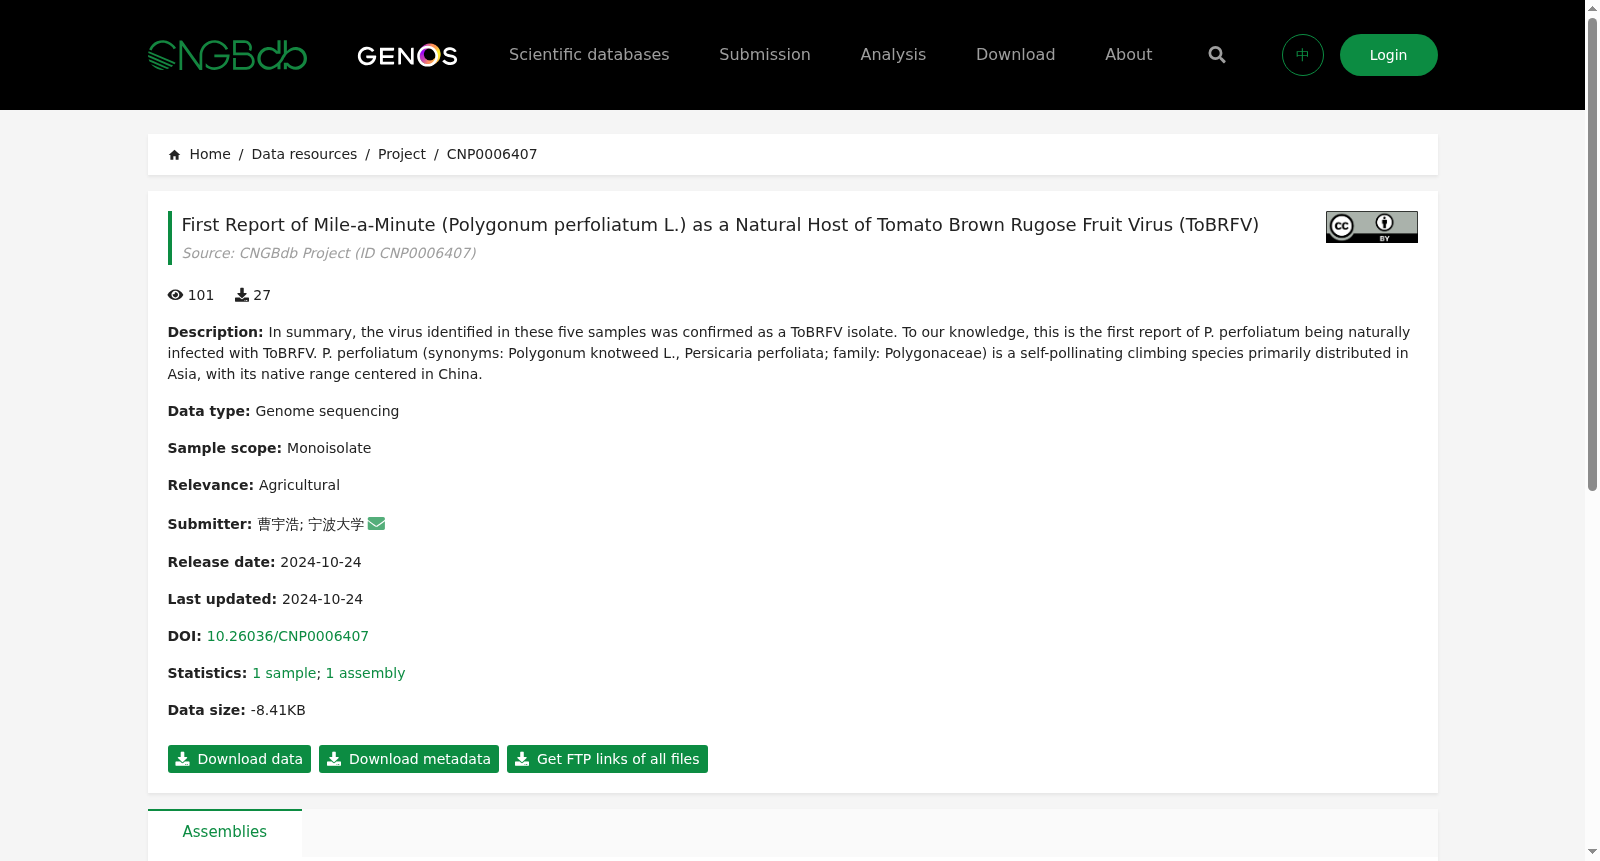The image size is (1600, 861).
Task: Open the Analysis menu
Action: (893, 55)
